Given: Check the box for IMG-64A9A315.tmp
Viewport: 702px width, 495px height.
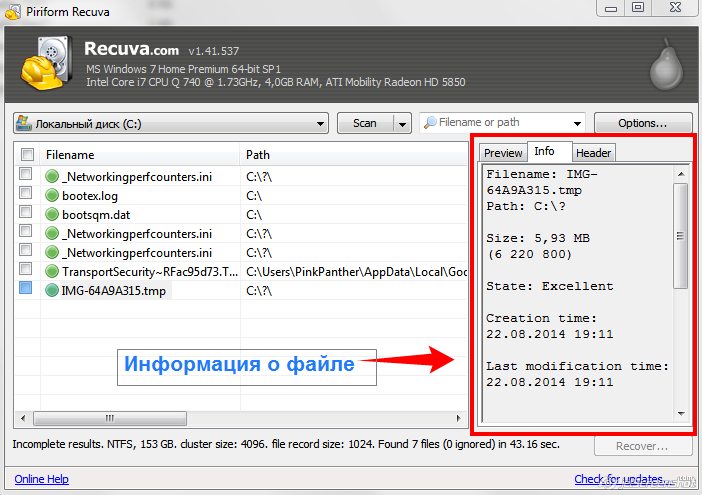Looking at the screenshot, I should [26, 287].
